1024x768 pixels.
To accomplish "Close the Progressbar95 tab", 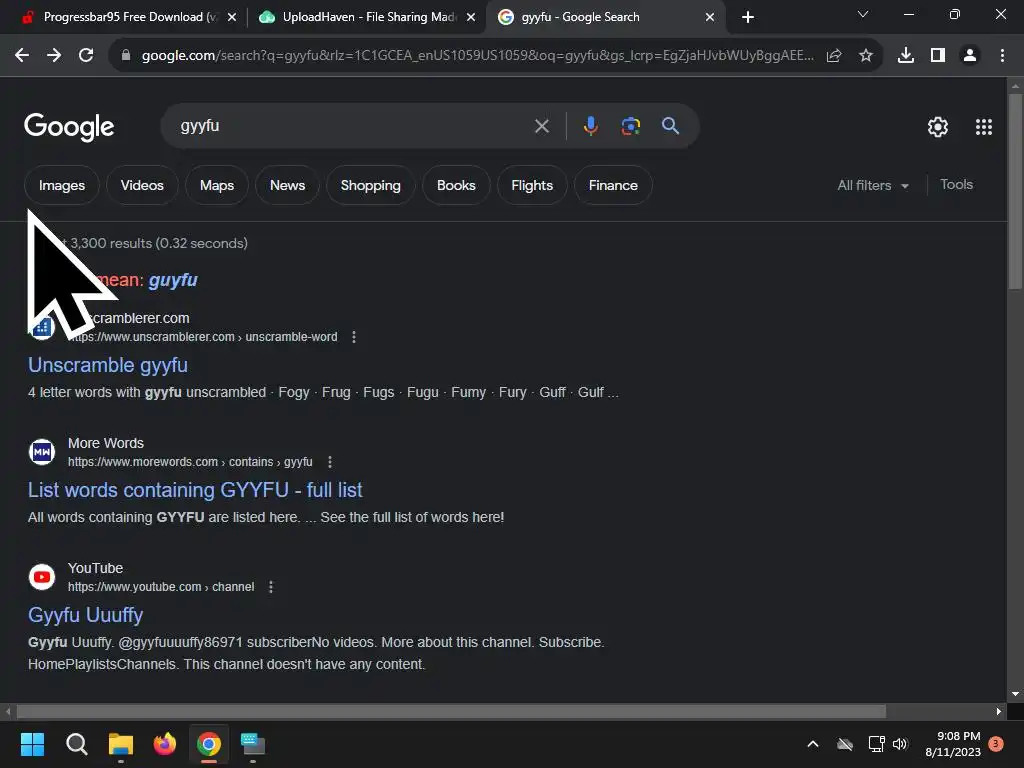I will pyautogui.click(x=232, y=18).
